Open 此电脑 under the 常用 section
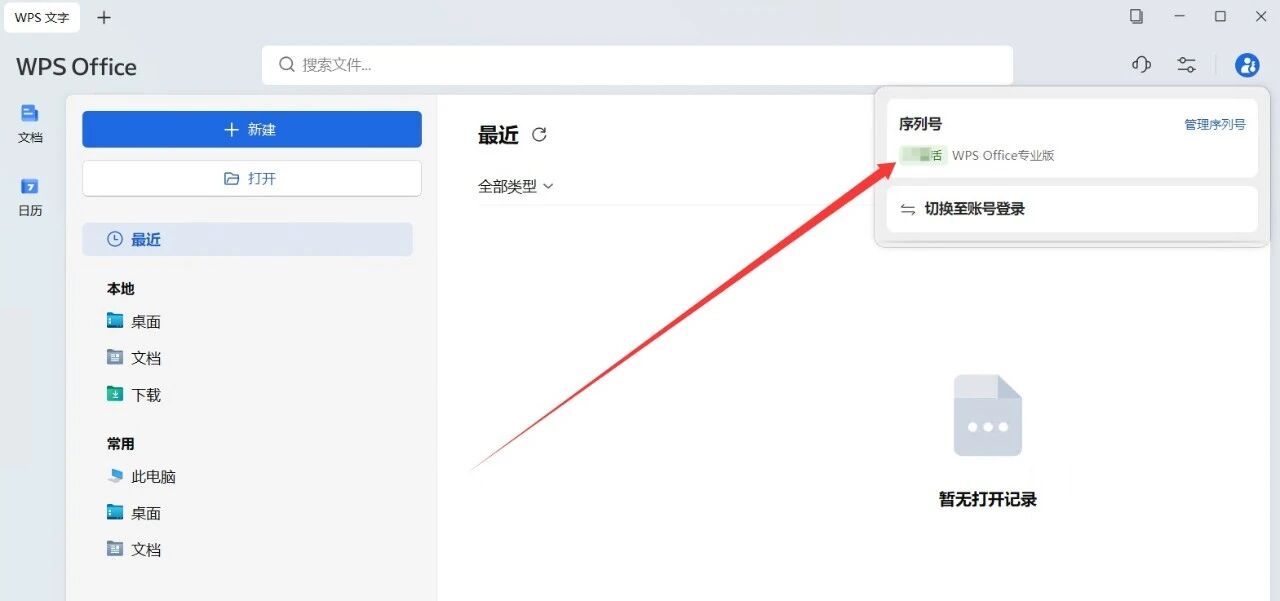Screen dimensions: 1280x601 (x=141, y=476)
